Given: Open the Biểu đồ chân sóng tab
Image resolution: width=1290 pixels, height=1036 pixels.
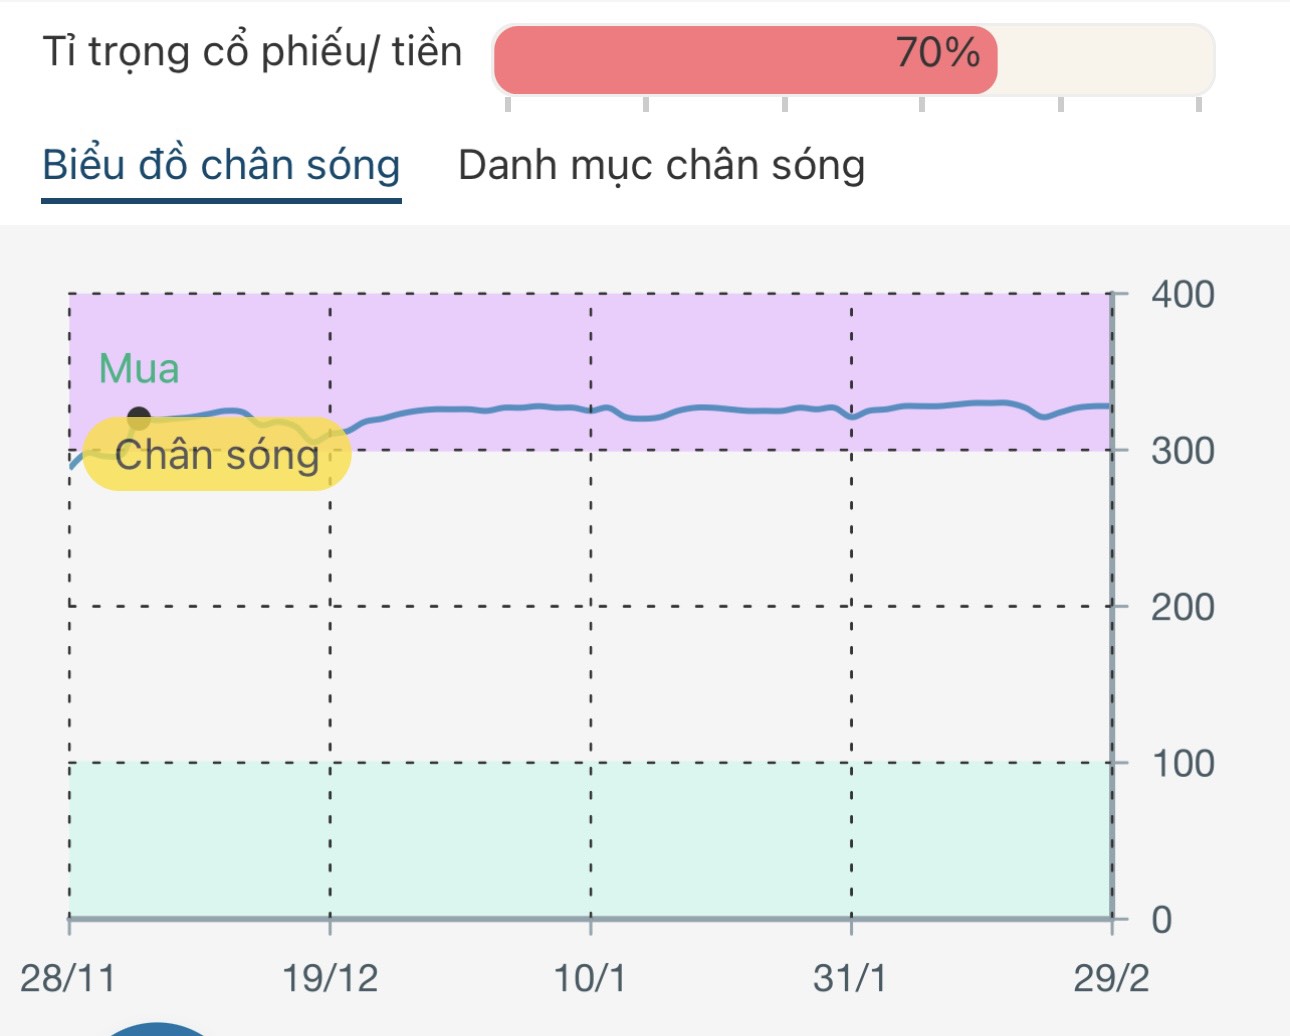Looking at the screenshot, I should pyautogui.click(x=221, y=166).
